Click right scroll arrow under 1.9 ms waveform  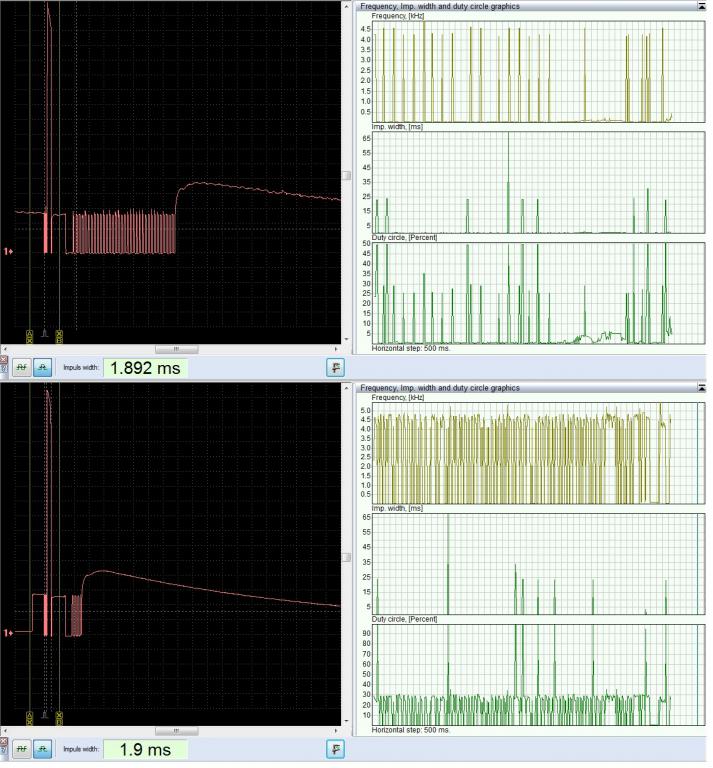tap(336, 731)
